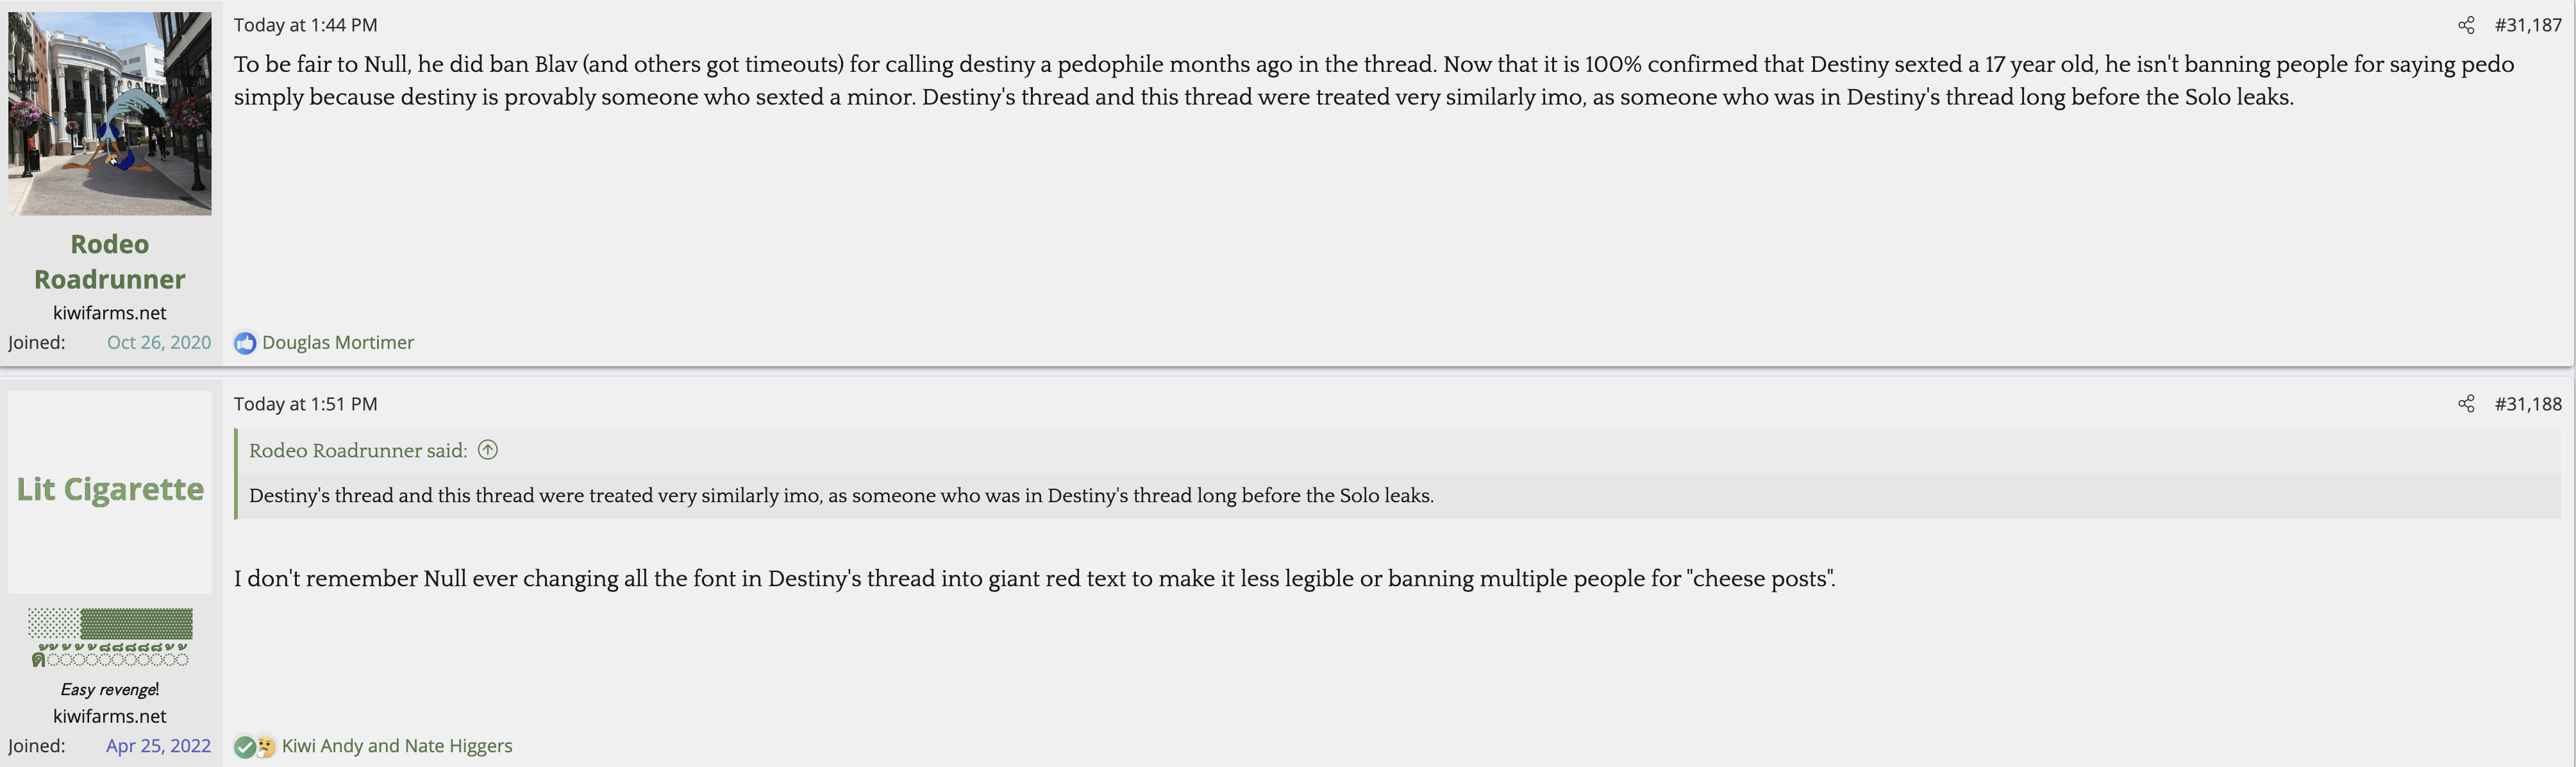2576x767 pixels.
Task: Open Rodeo Roadrunner's avatar image
Action: coord(110,113)
